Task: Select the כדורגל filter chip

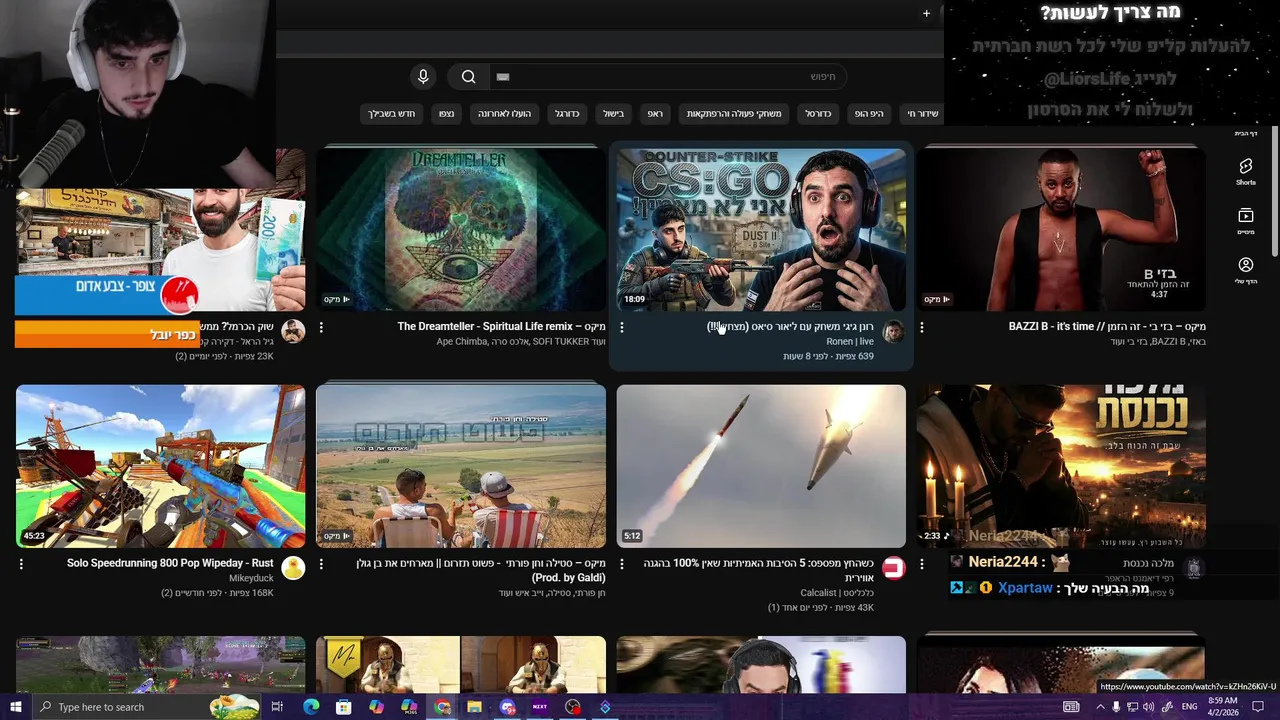Action: tap(567, 113)
